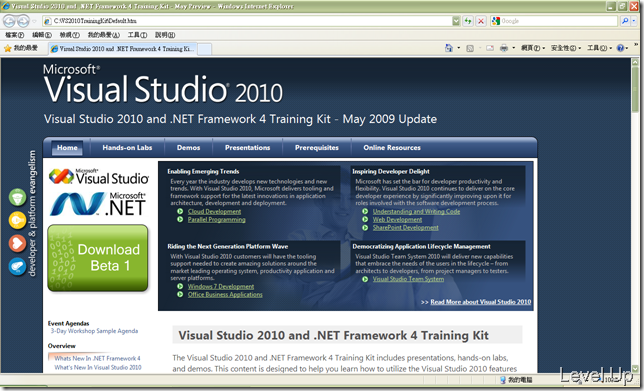Screen dimensions: 644x391
Task: Open the Prerequisites navigation tab
Action: pos(317,148)
